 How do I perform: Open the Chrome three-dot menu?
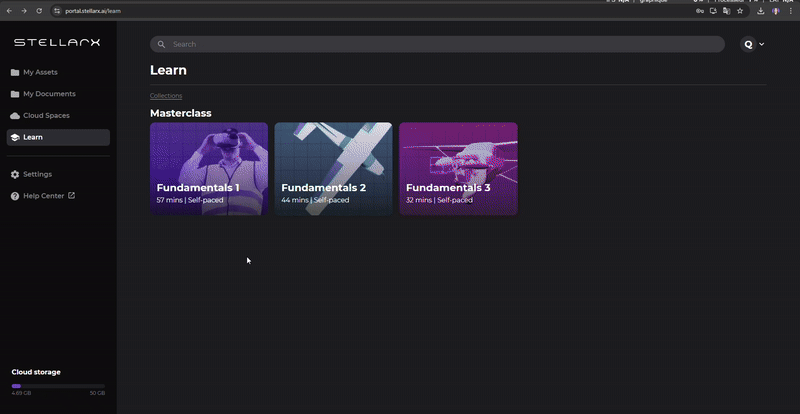pos(791,11)
